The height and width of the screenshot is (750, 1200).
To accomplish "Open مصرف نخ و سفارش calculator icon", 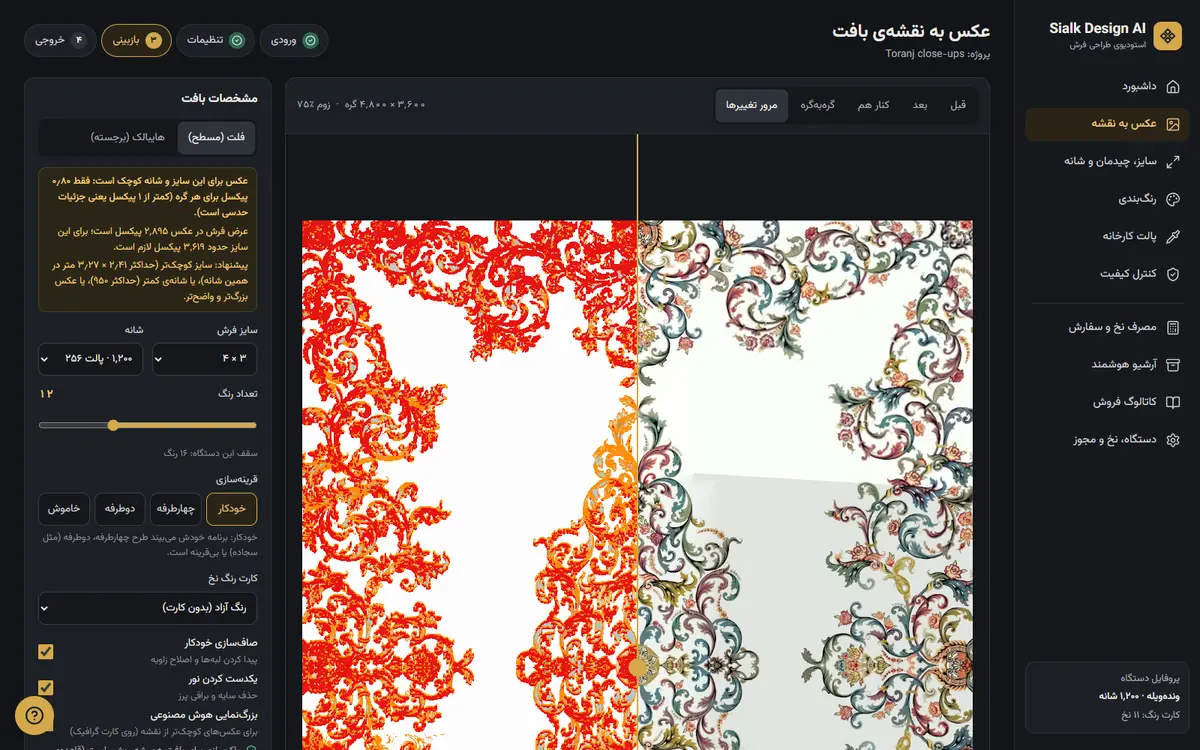I will [x=1173, y=327].
